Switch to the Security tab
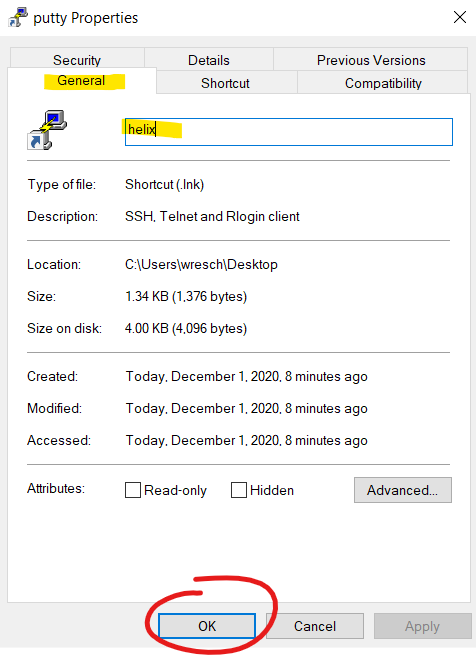The height and width of the screenshot is (656, 476). [x=77, y=60]
